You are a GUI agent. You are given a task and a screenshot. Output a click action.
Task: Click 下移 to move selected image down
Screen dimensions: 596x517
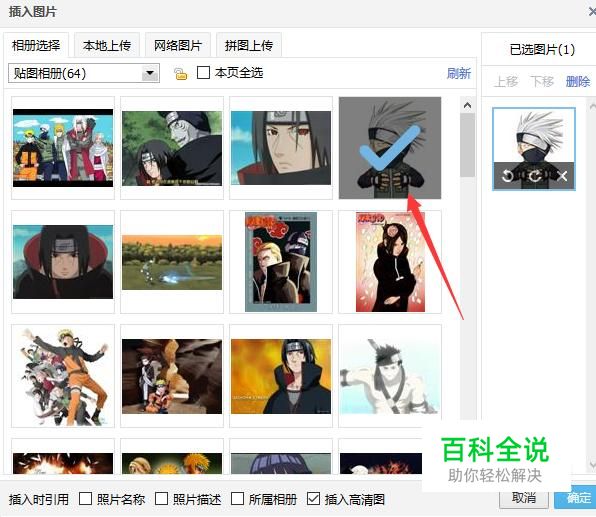pos(542,81)
